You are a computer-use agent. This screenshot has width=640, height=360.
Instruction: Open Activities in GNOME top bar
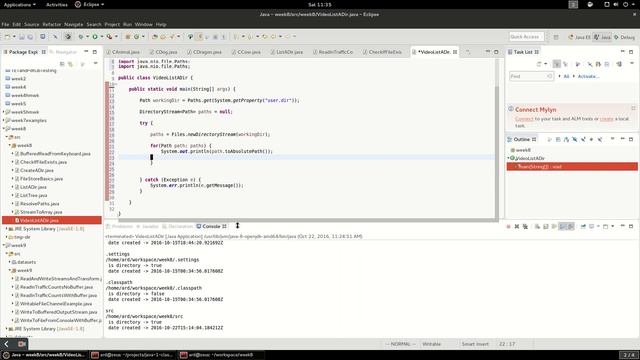coord(57,4)
